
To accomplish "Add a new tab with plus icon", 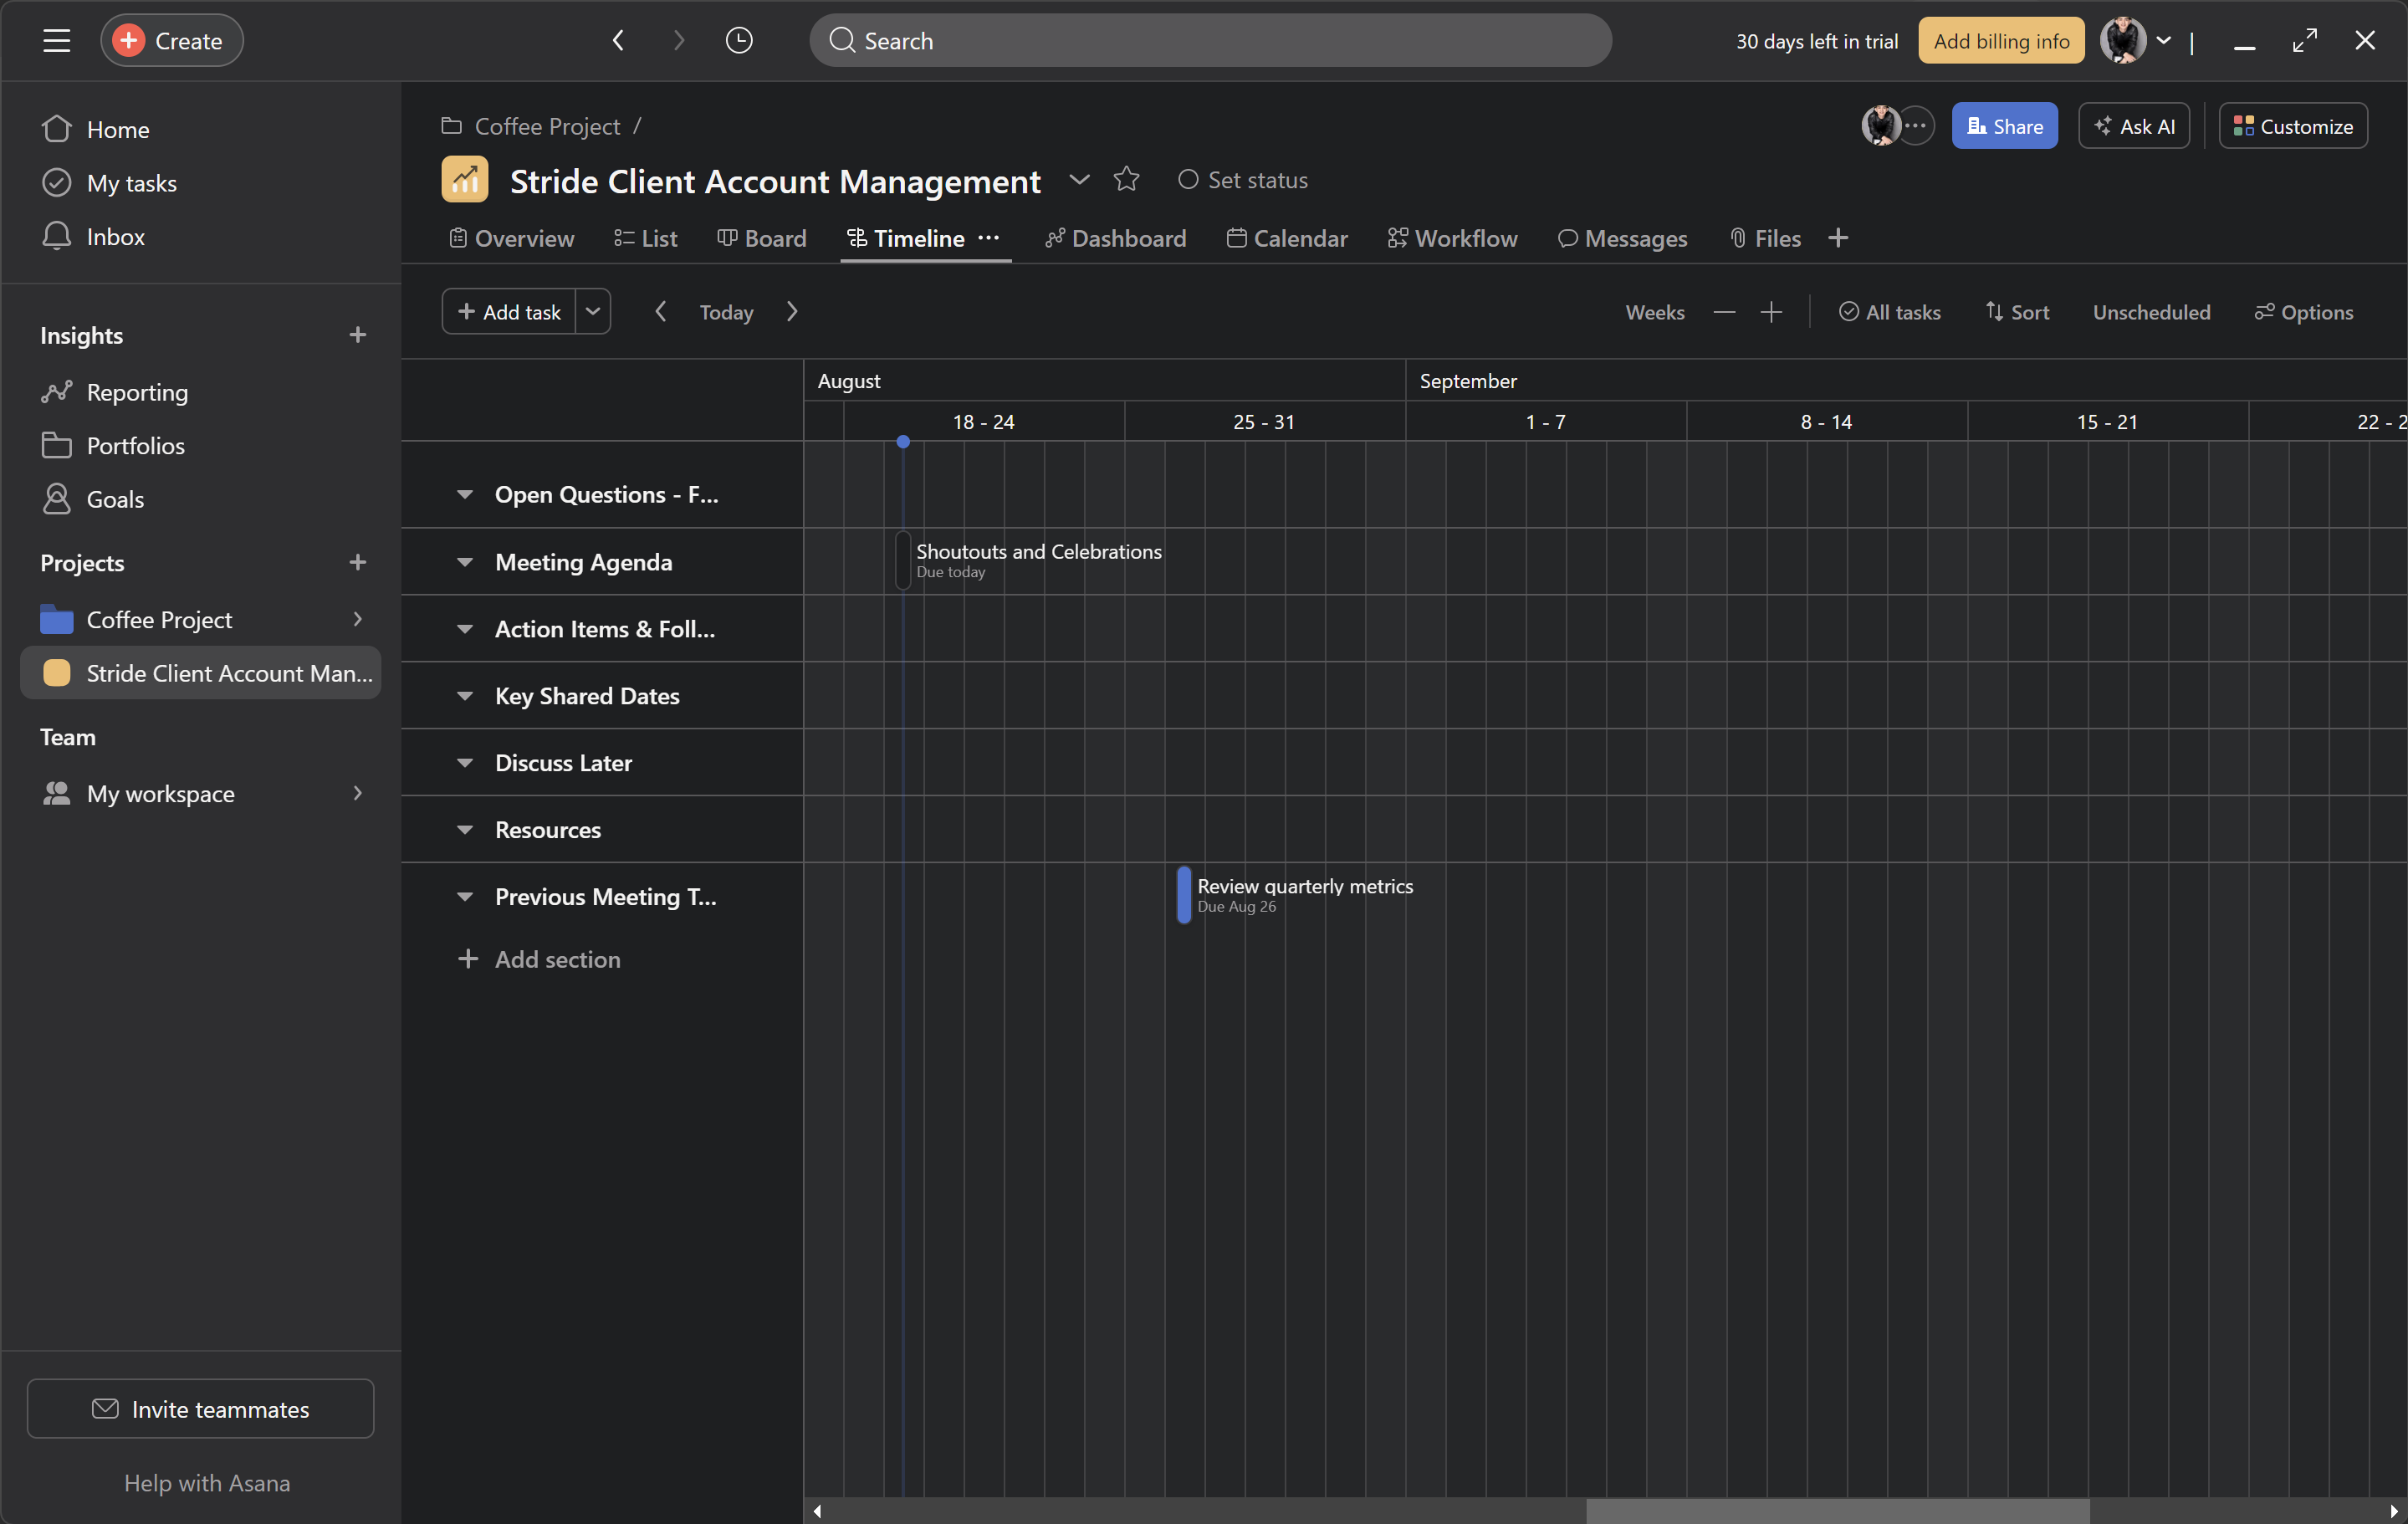I will 1838,238.
